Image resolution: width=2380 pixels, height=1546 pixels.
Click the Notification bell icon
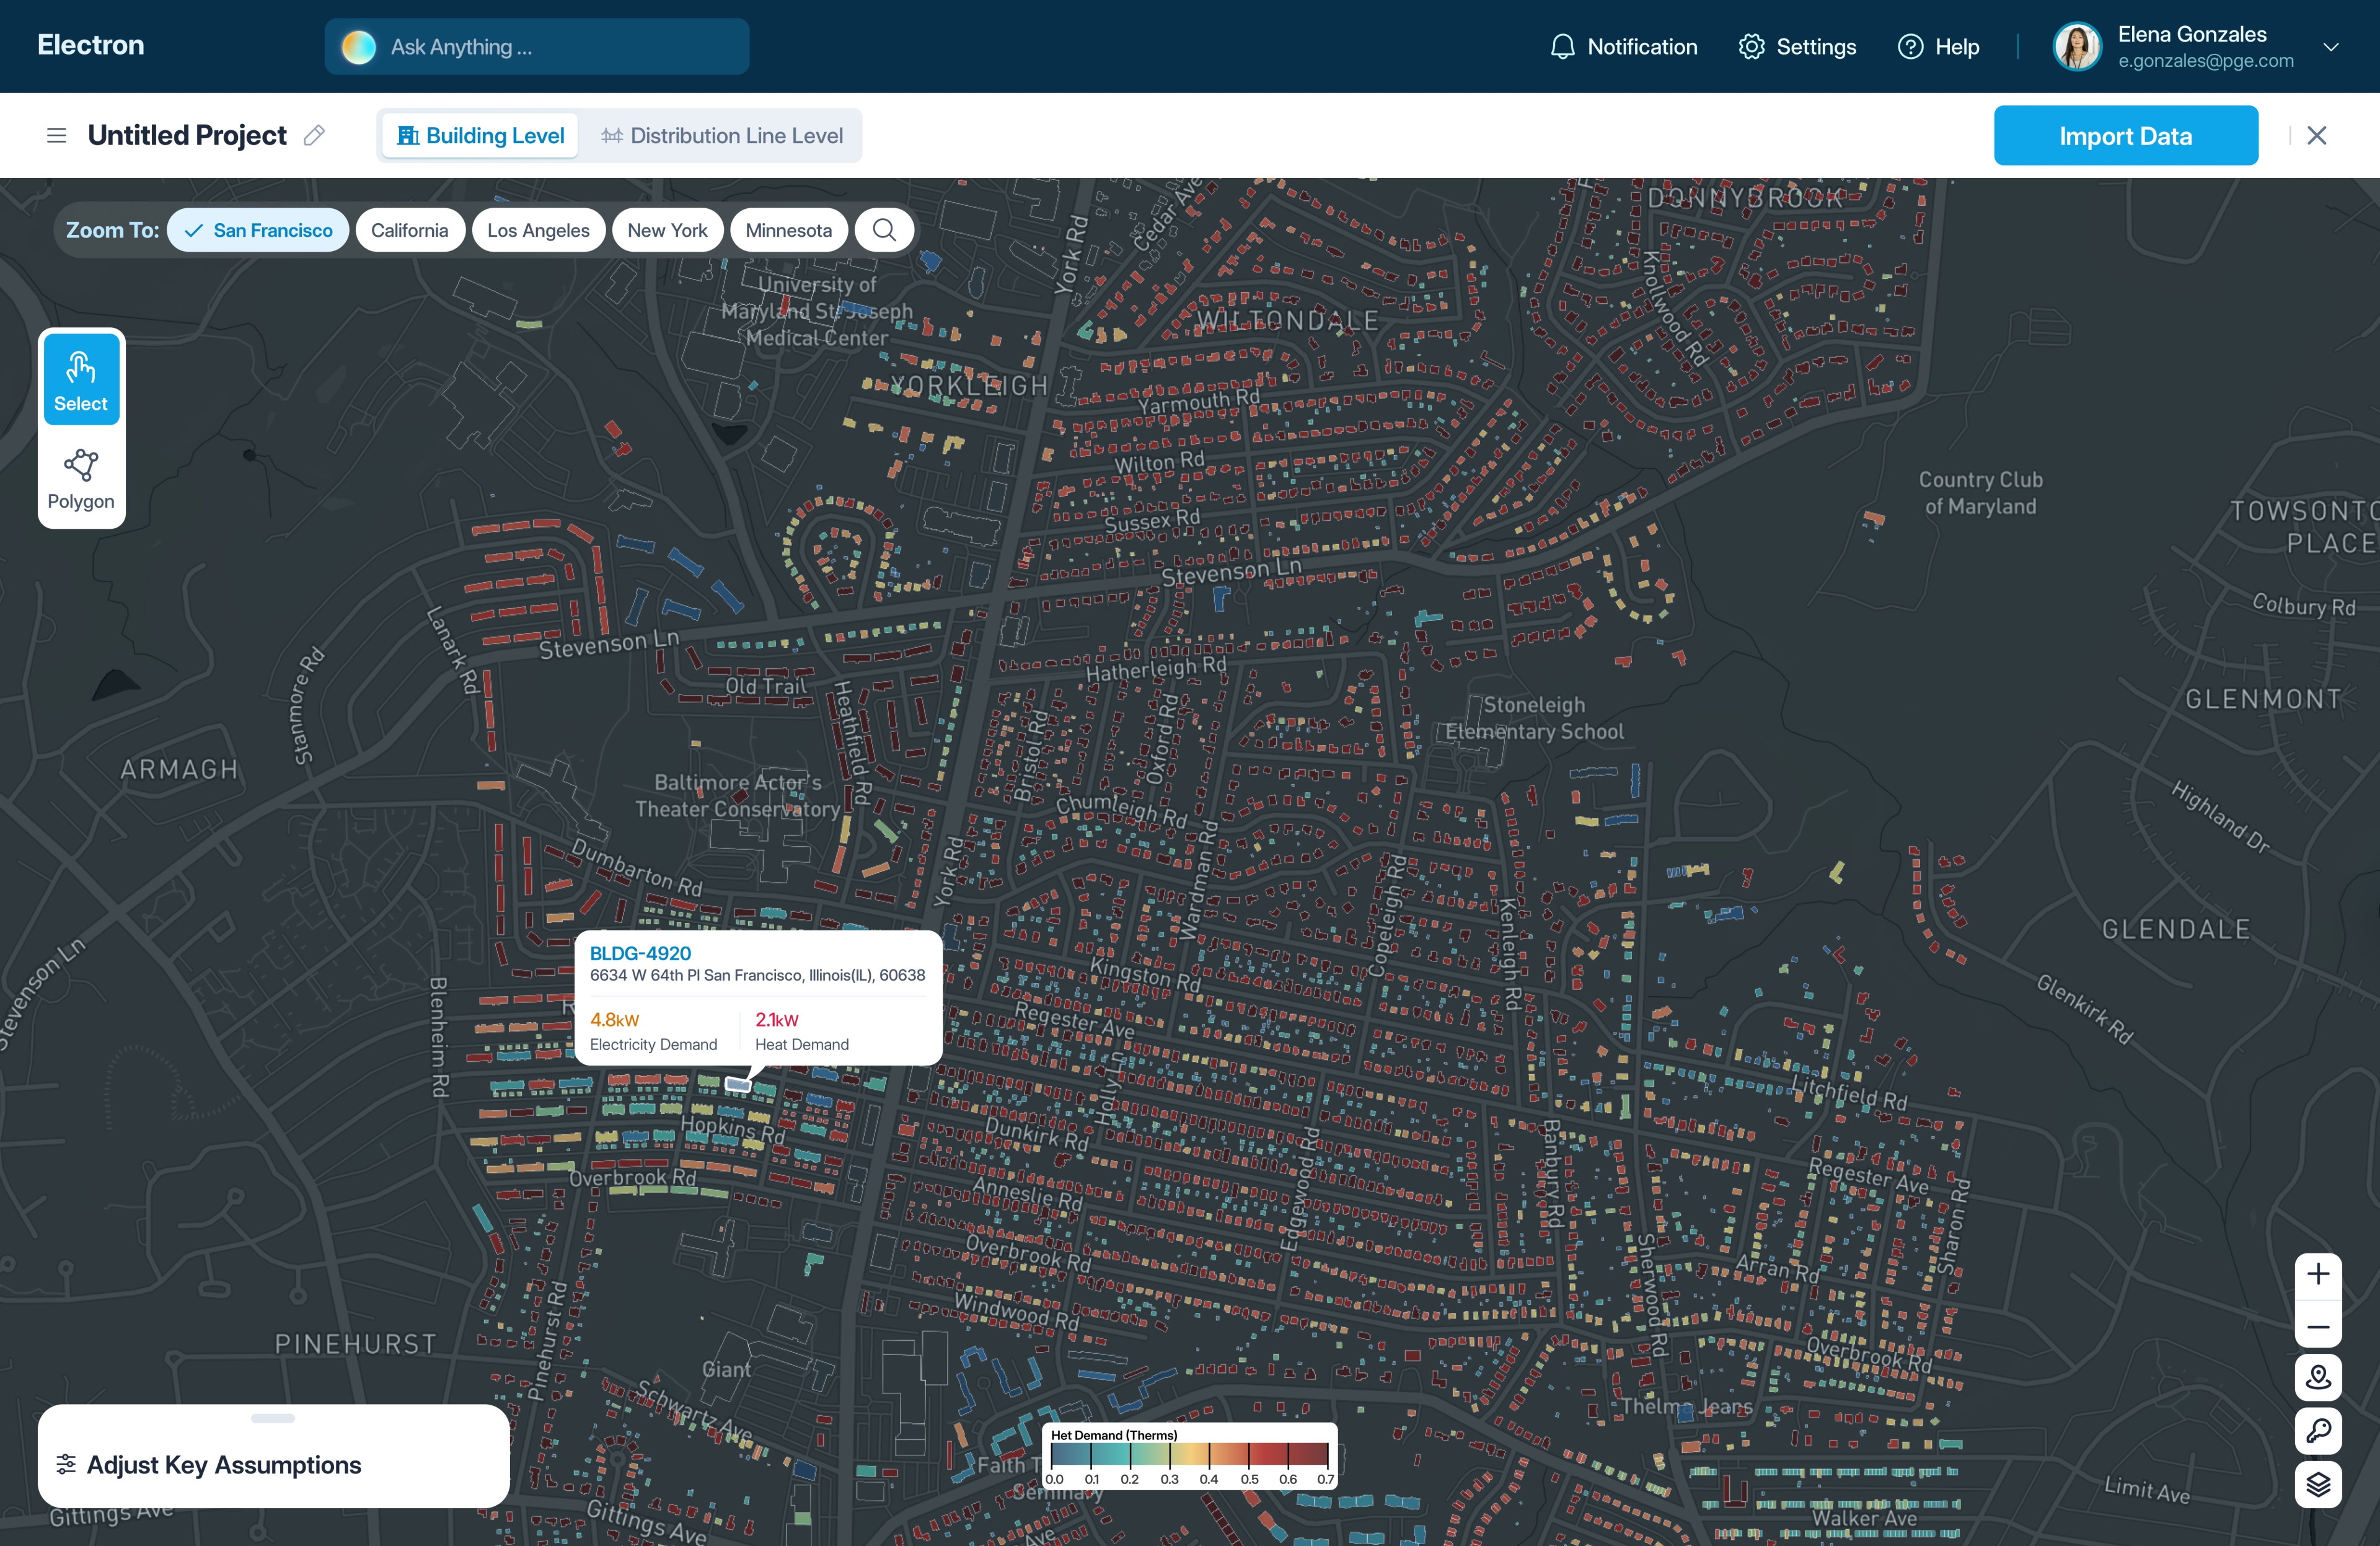[x=1562, y=47]
